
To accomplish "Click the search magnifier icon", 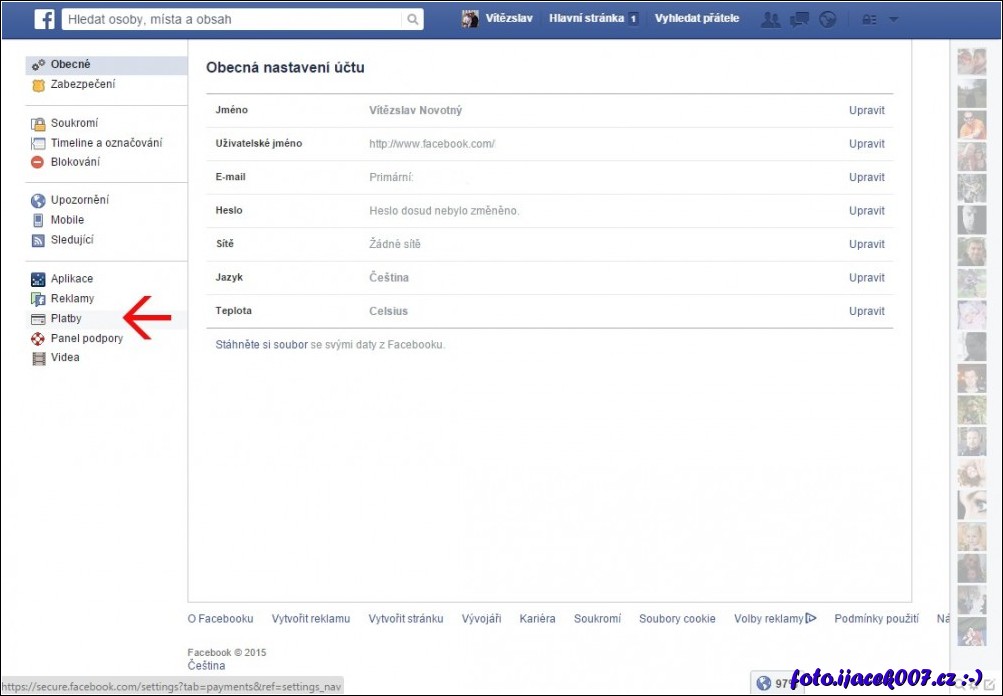I will tap(412, 19).
